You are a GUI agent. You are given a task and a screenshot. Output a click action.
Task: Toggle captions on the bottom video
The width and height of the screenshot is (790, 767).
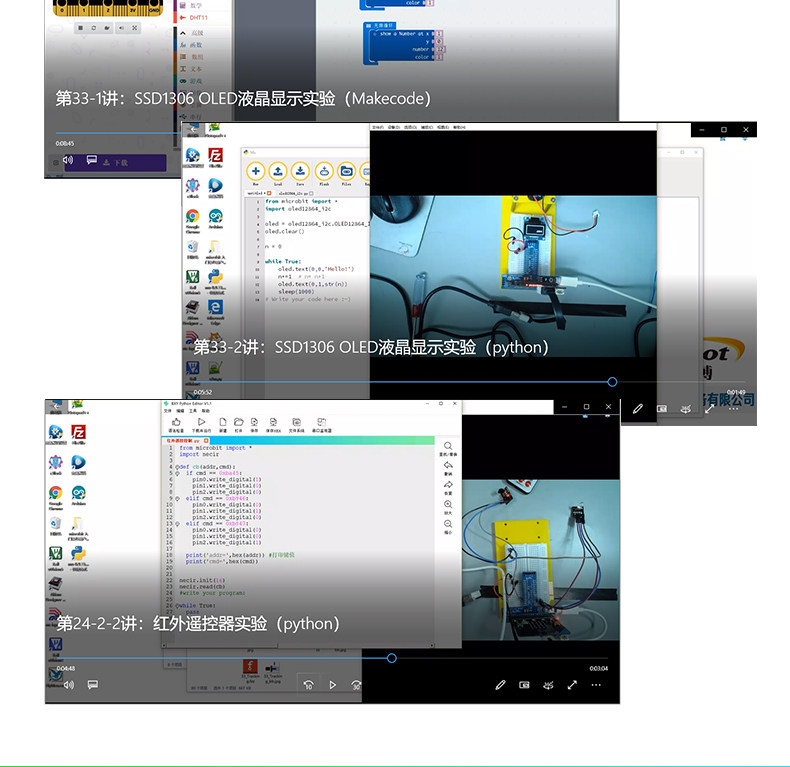click(93, 684)
